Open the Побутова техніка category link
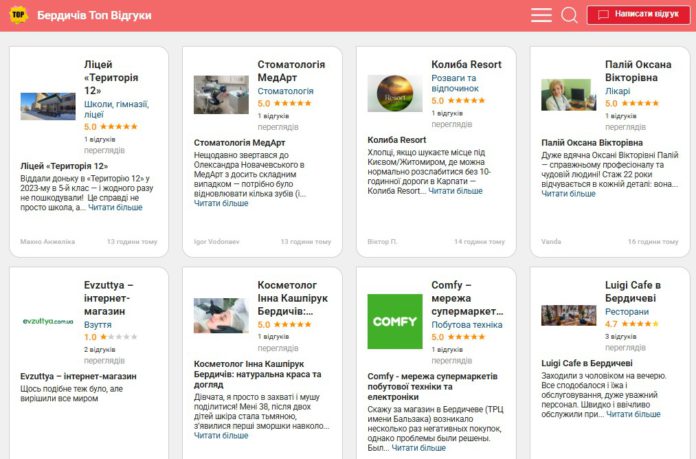 pyautogui.click(x=467, y=324)
